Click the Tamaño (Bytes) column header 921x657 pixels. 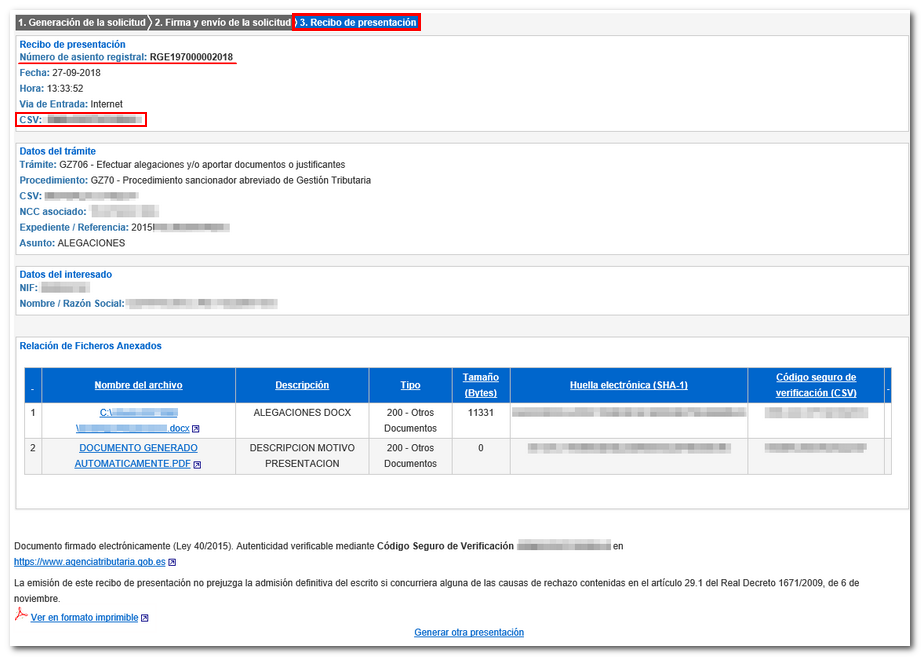click(x=480, y=385)
